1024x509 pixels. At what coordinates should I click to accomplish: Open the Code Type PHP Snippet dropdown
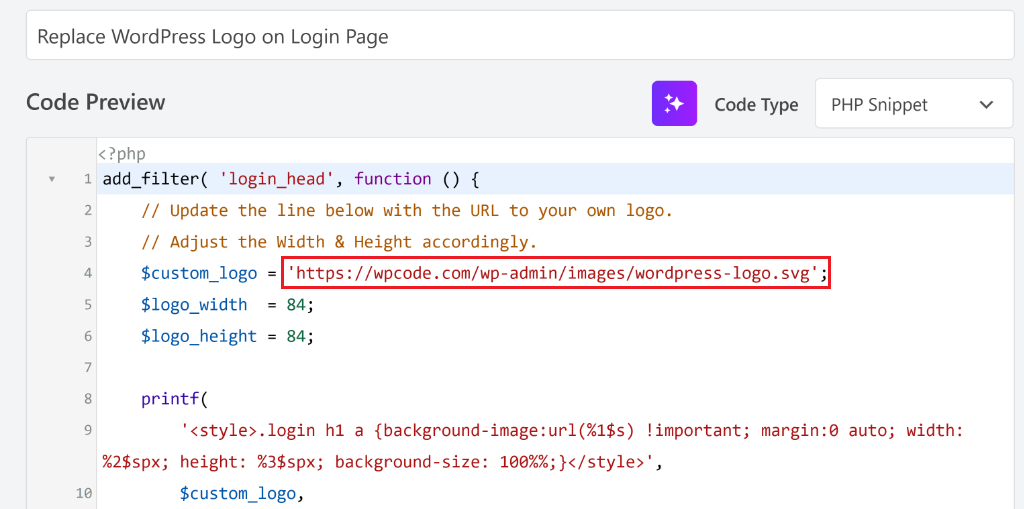click(913, 105)
